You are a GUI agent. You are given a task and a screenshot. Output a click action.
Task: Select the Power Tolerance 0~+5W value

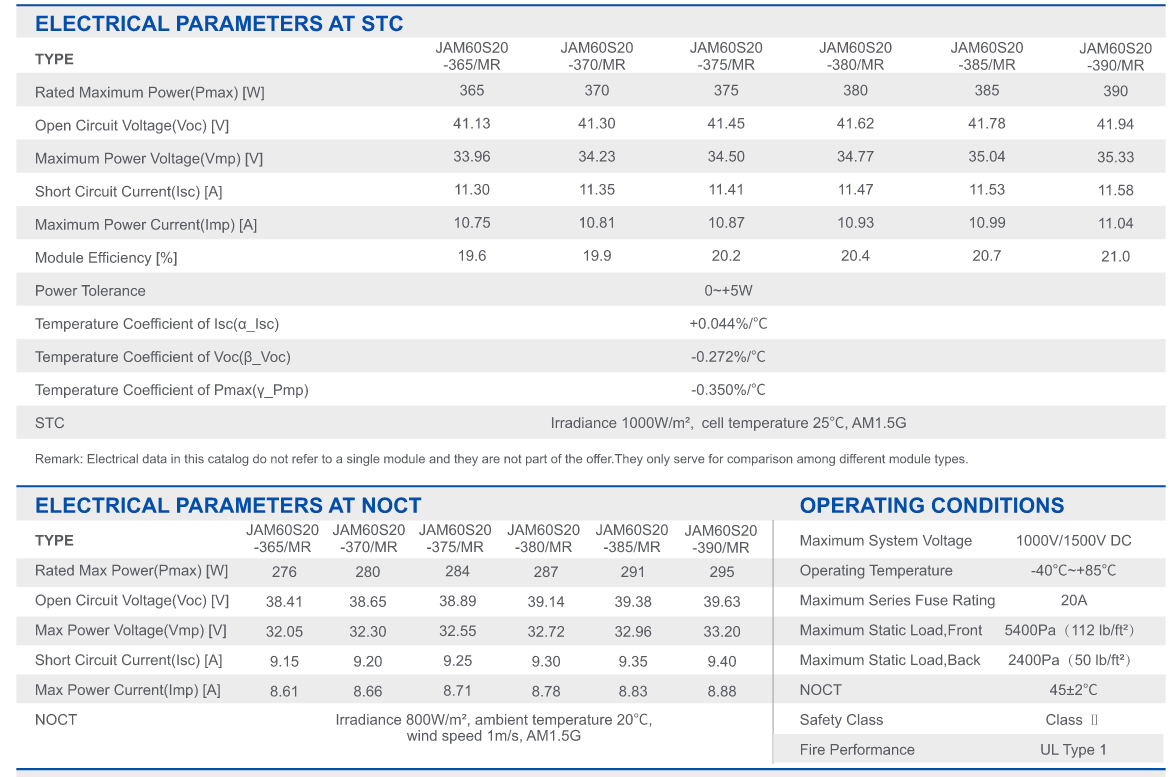728,291
